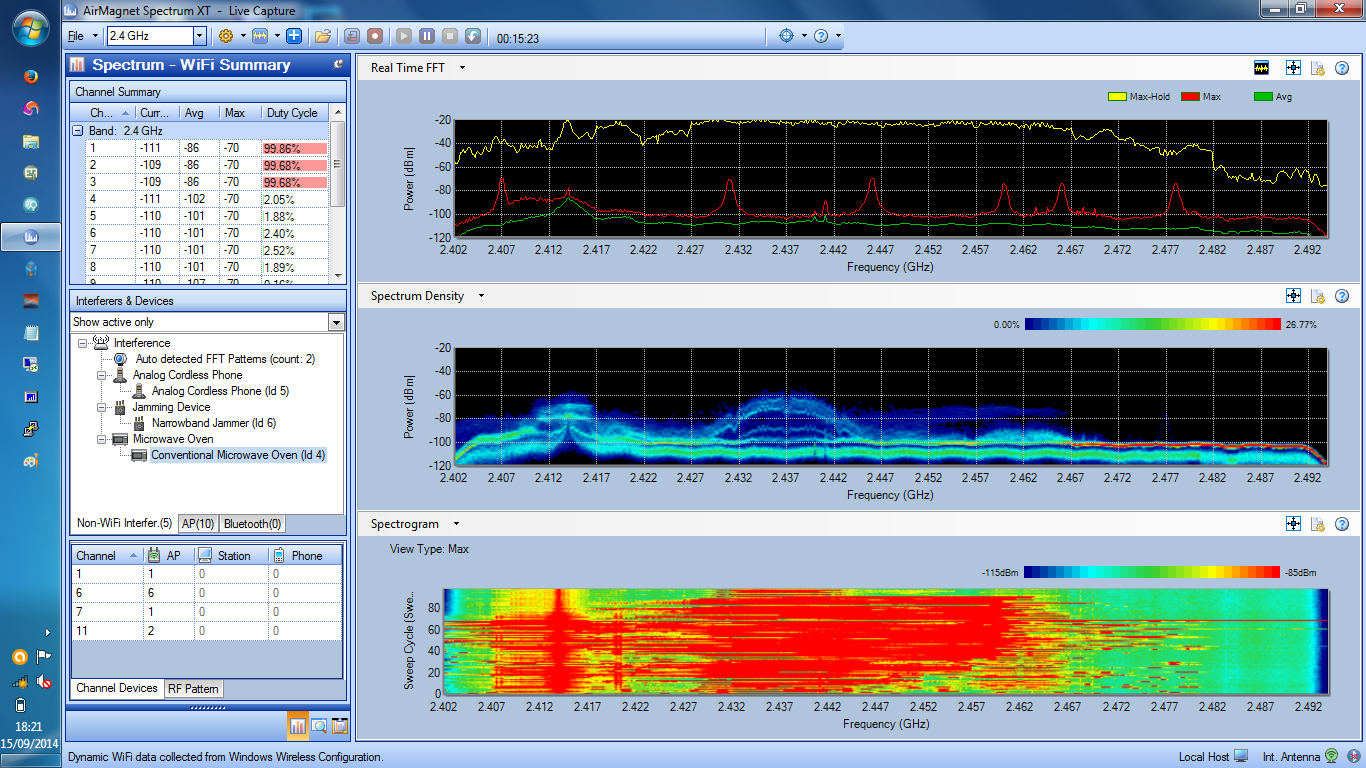This screenshot has height=768, width=1366.
Task: Switch to the AP(10) tab
Action: 198,523
